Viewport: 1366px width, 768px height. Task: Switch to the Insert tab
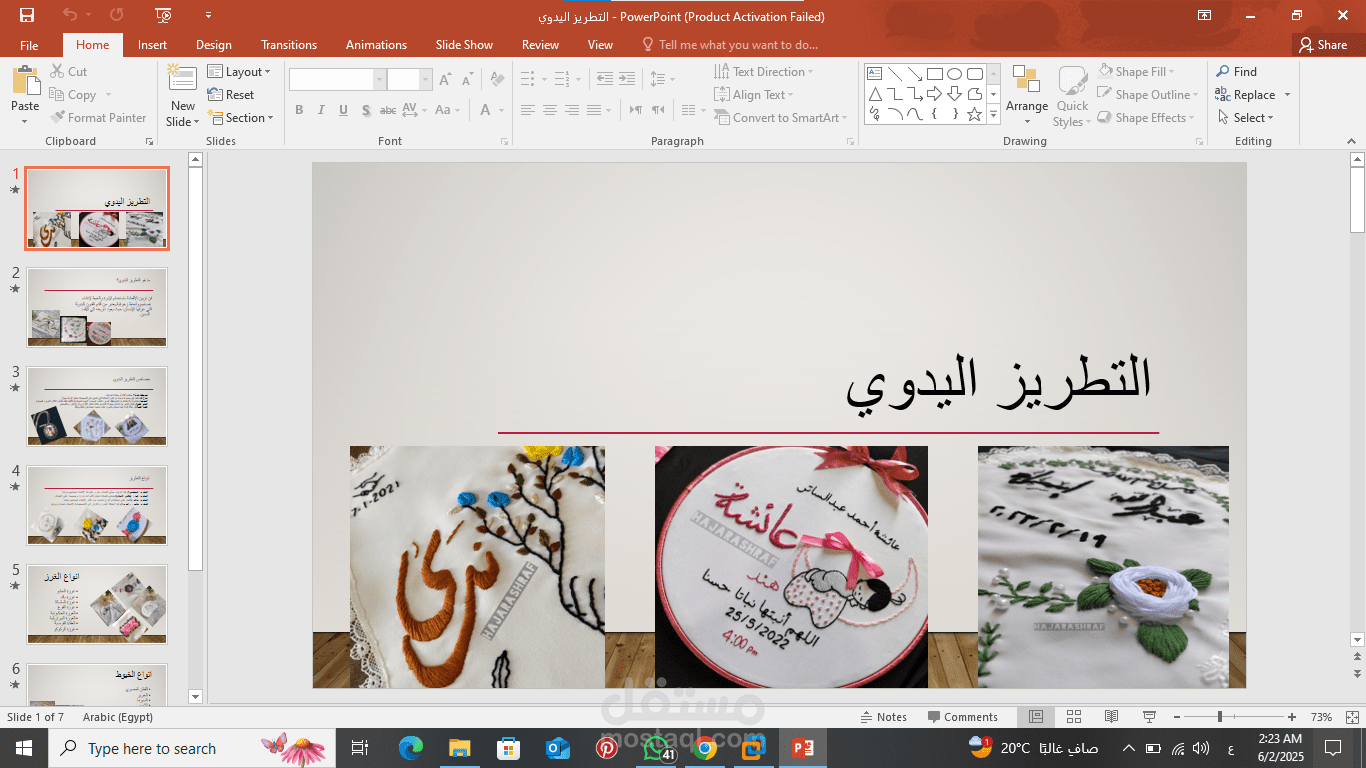click(x=152, y=45)
